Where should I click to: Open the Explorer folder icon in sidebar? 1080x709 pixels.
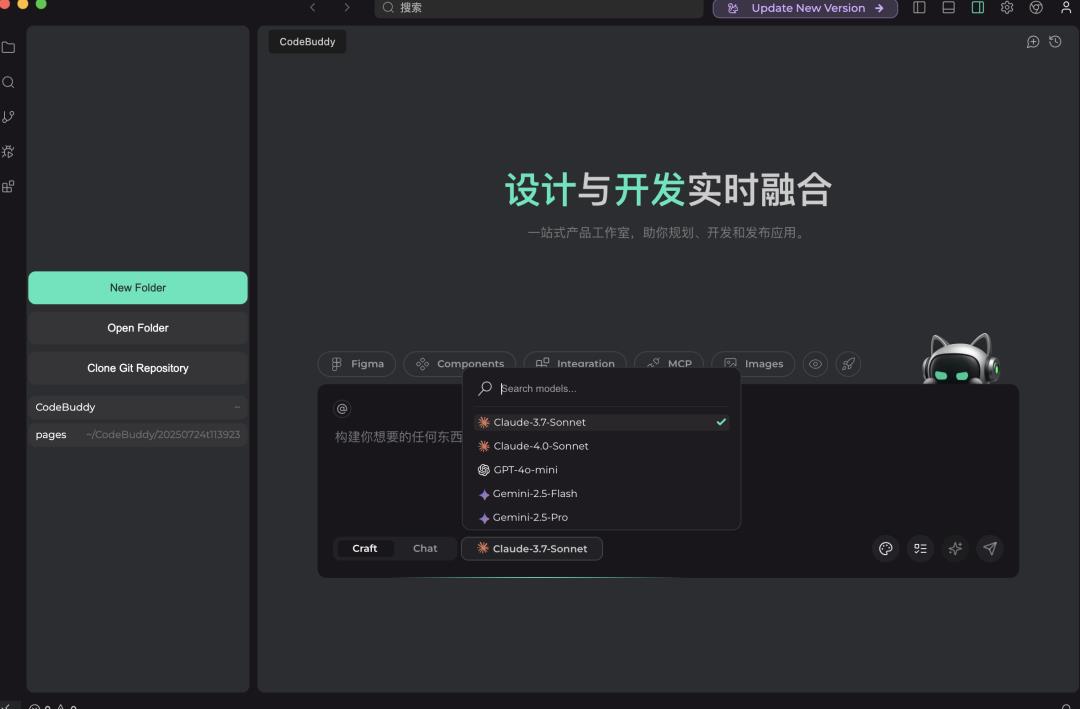9,47
